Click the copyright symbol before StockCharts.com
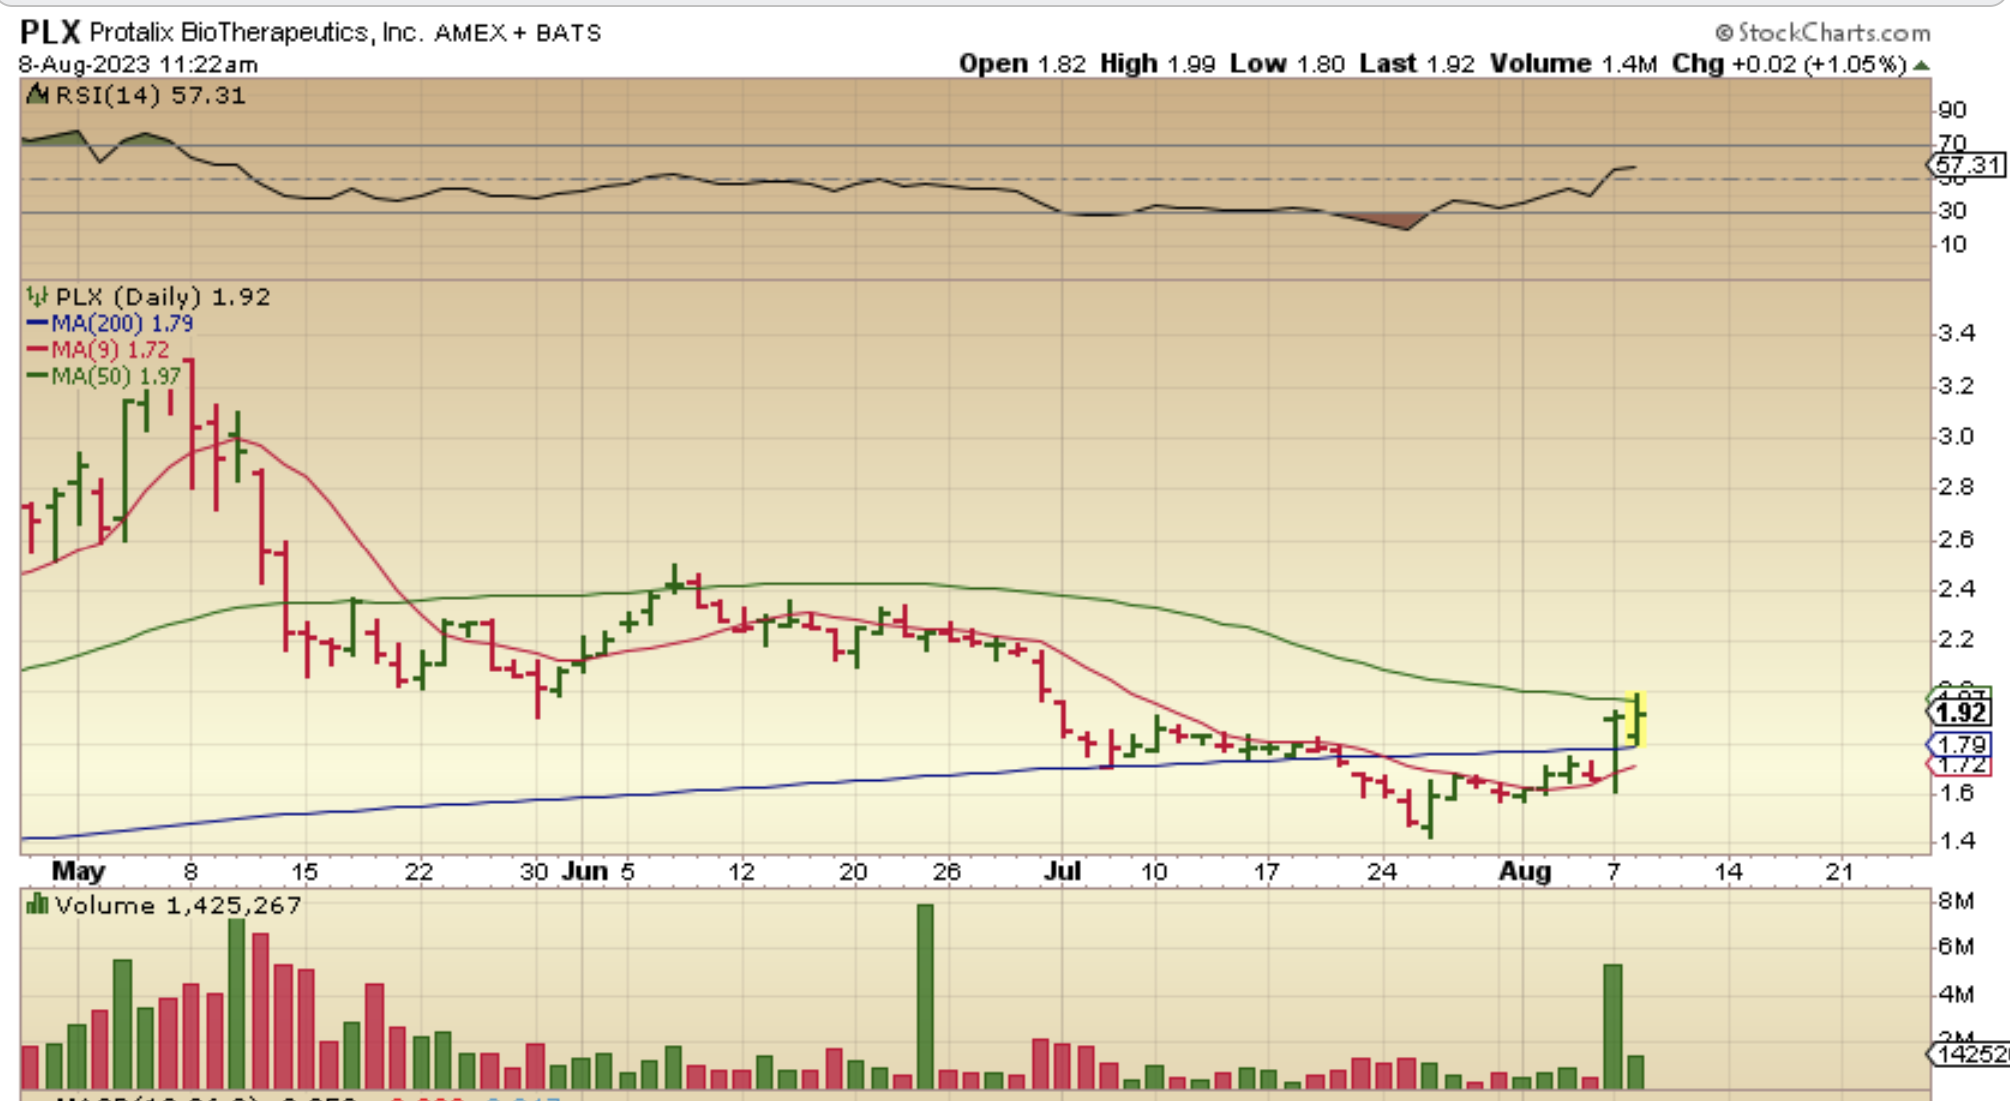The width and height of the screenshot is (2010, 1101). click(x=1724, y=33)
